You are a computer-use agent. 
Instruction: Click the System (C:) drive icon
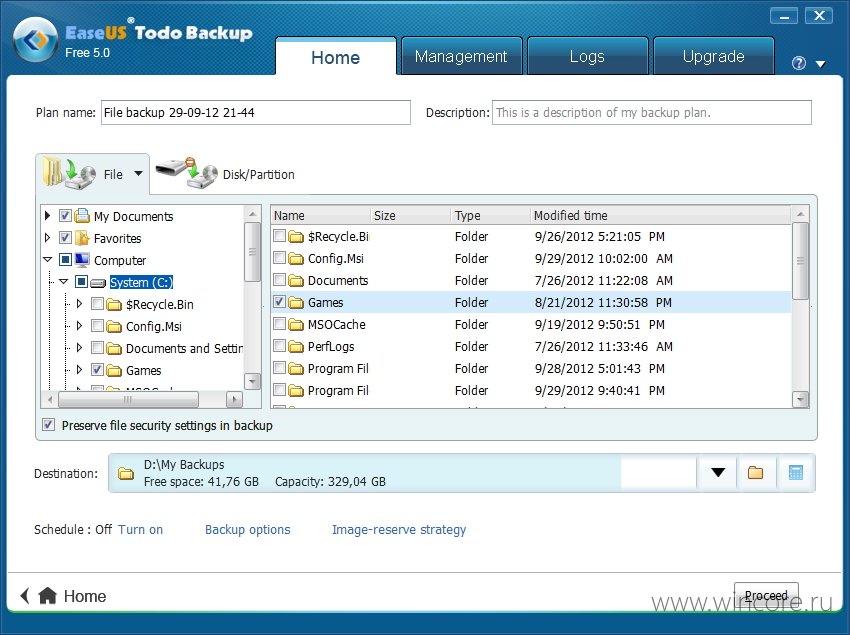tap(98, 283)
